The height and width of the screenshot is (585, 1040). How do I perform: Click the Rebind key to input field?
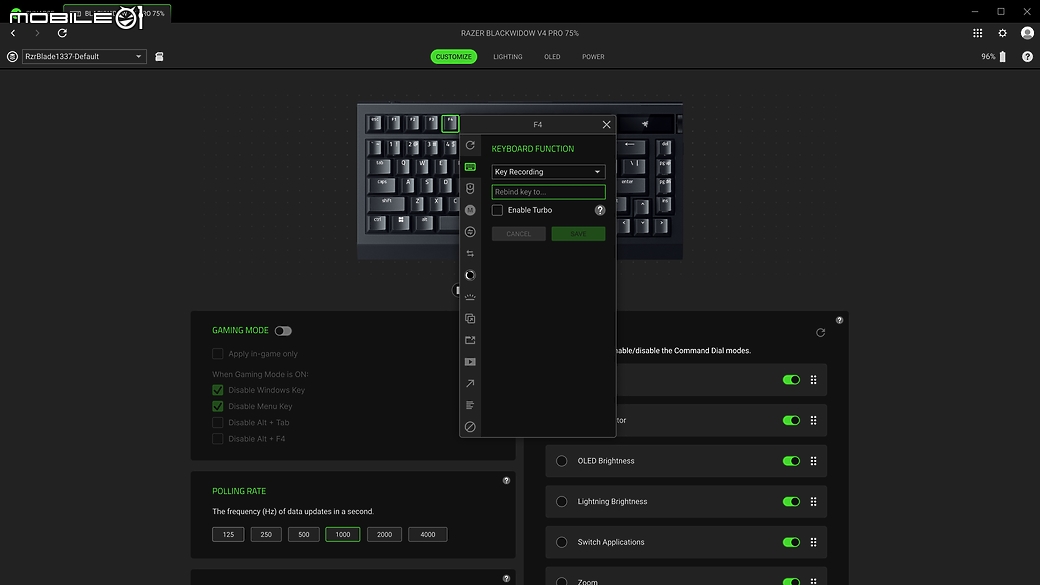(549, 192)
